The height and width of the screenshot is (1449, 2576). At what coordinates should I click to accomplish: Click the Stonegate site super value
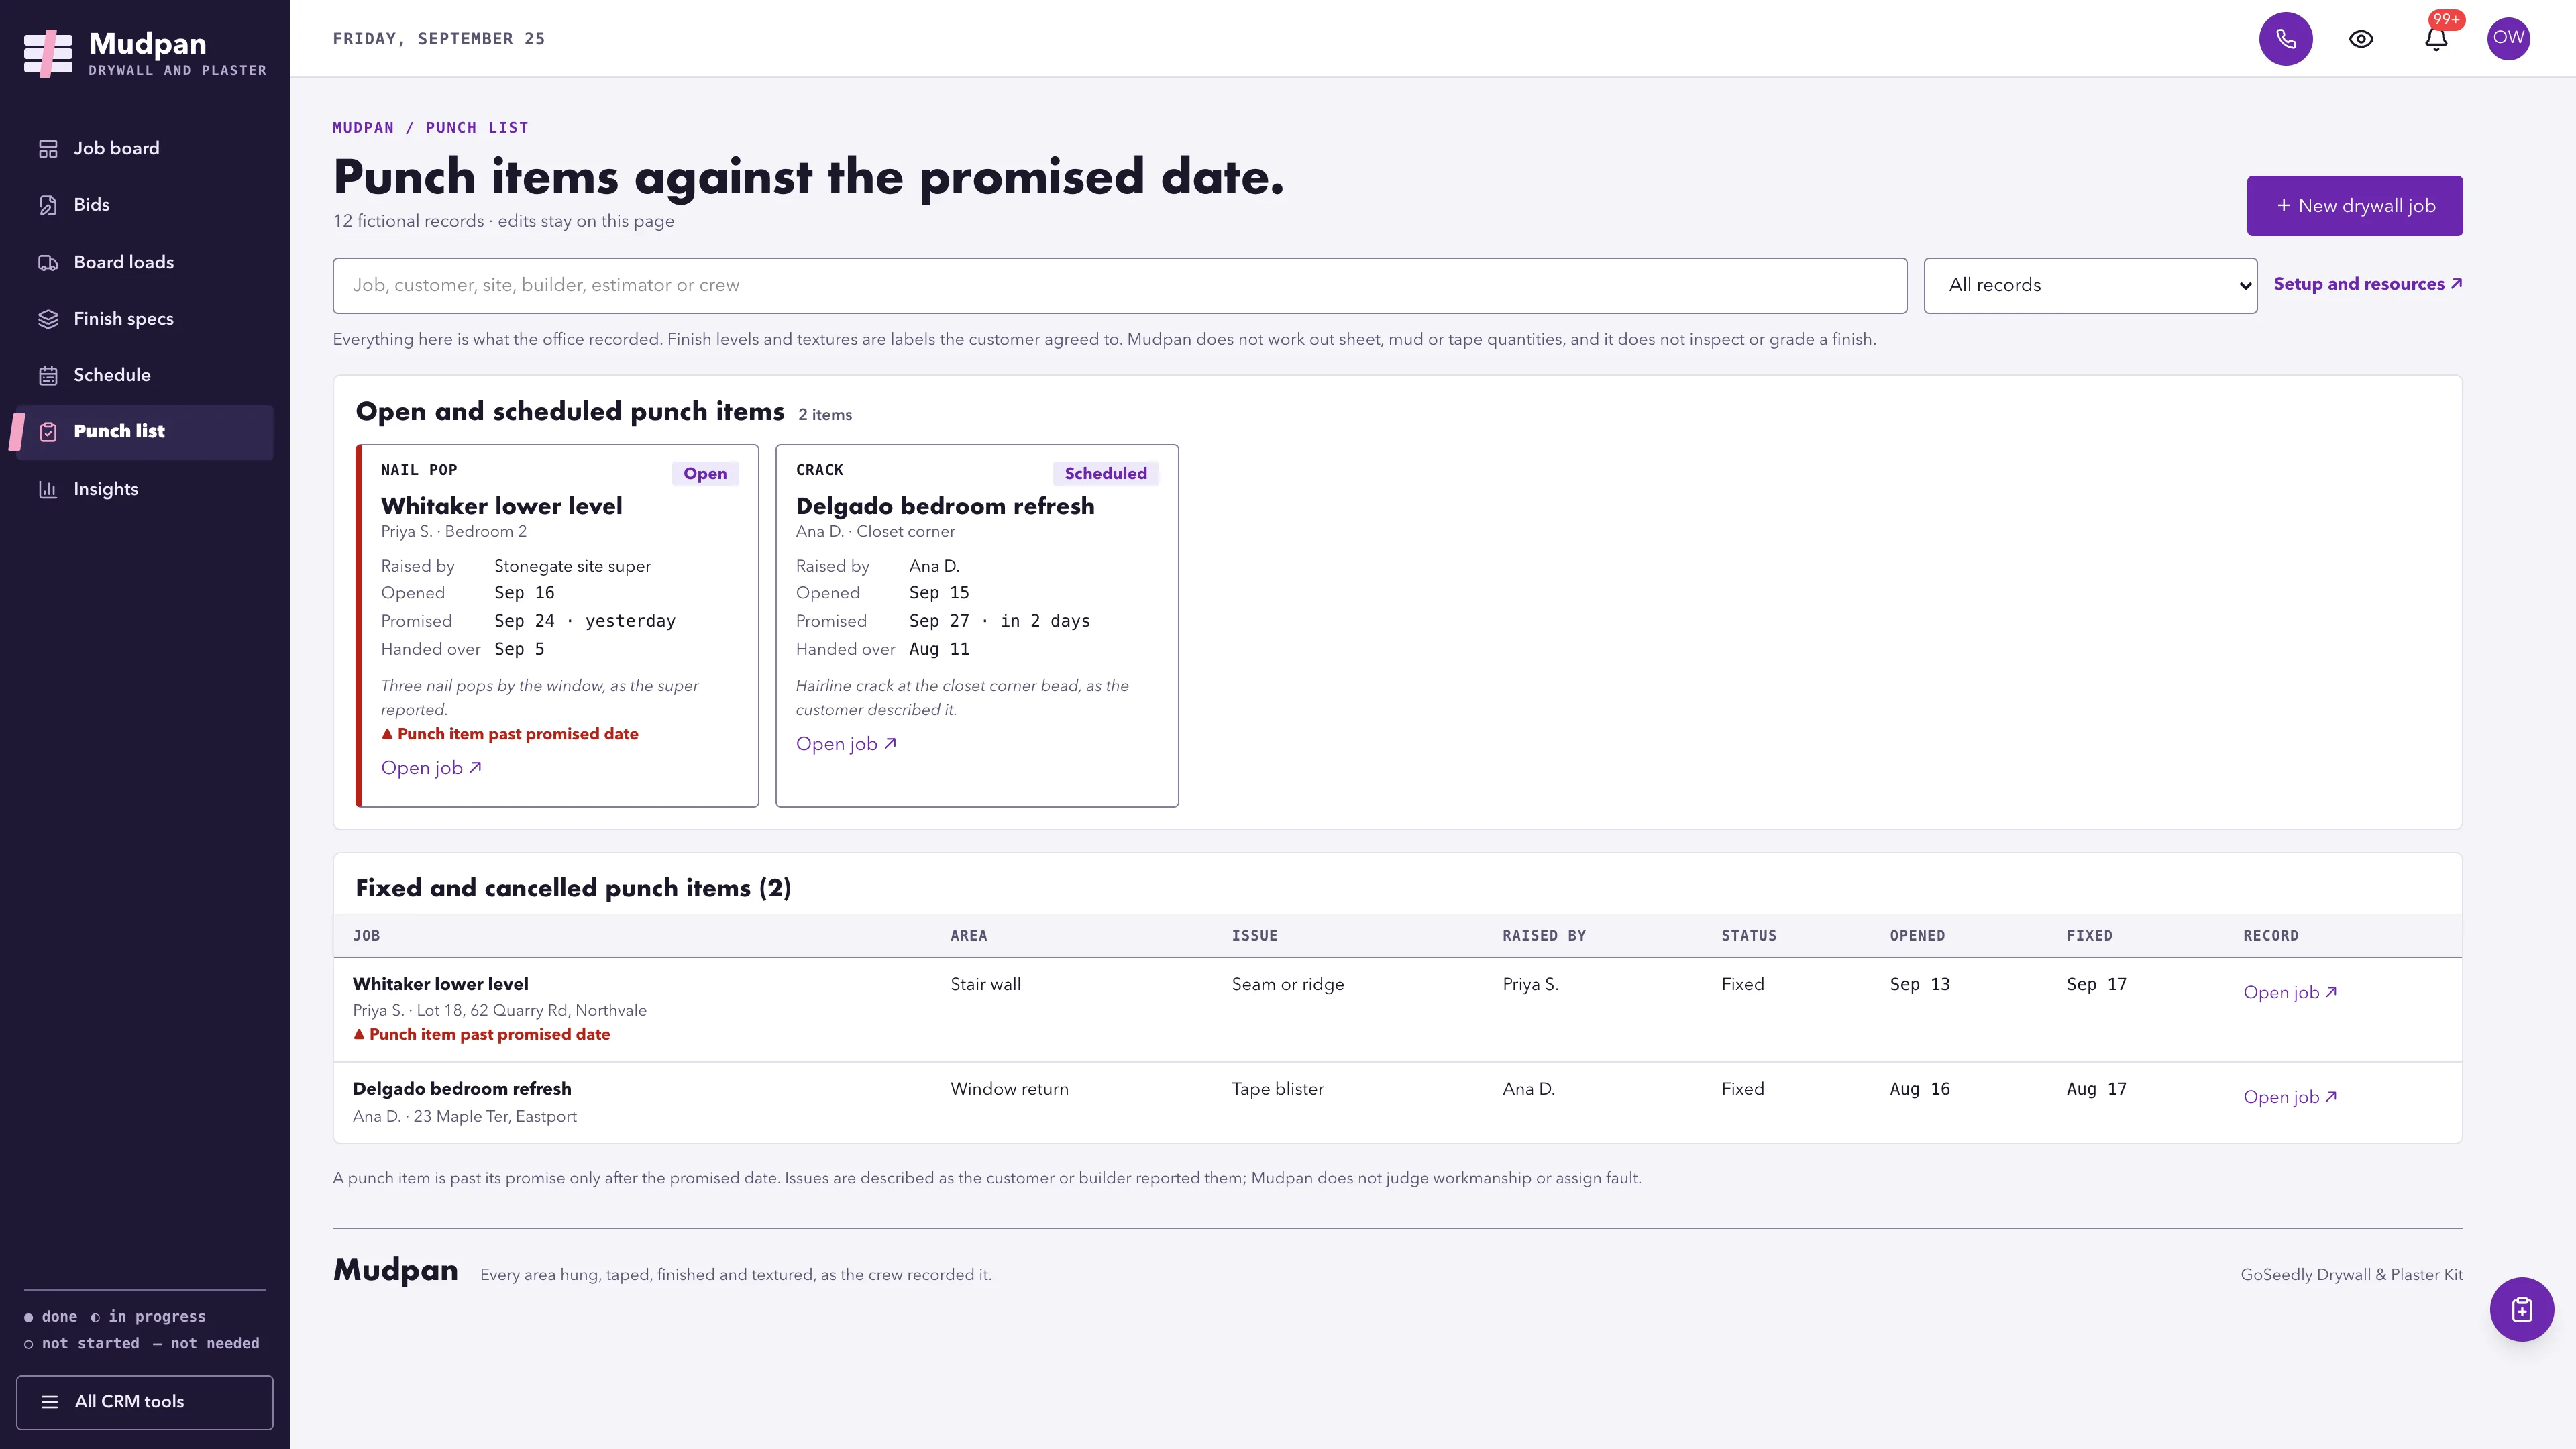click(x=572, y=566)
